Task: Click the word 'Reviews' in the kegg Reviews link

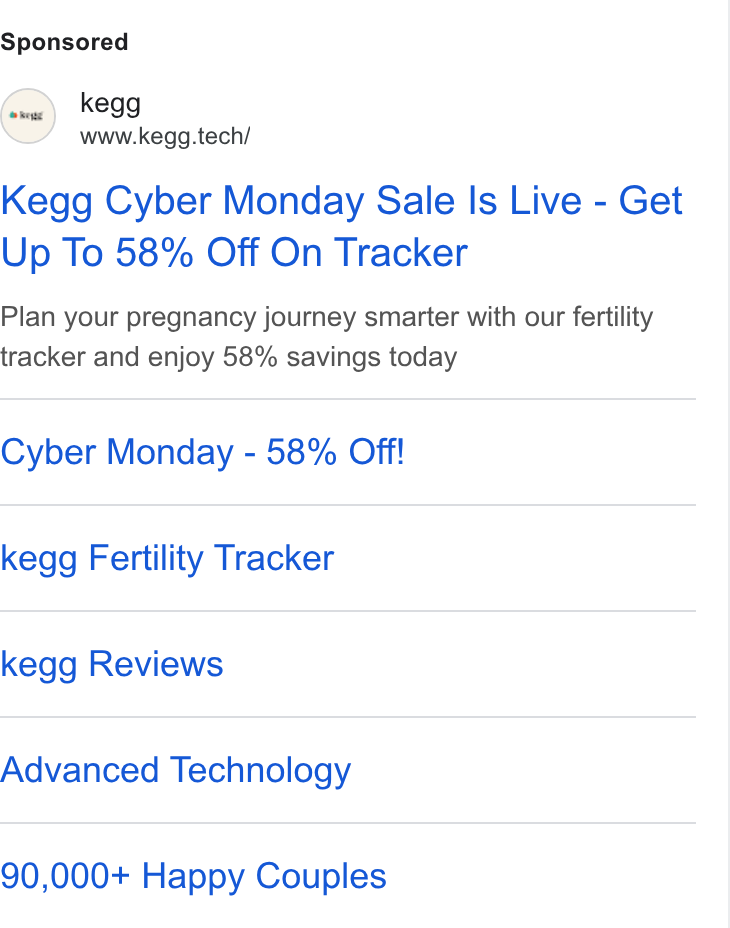Action: tap(156, 664)
